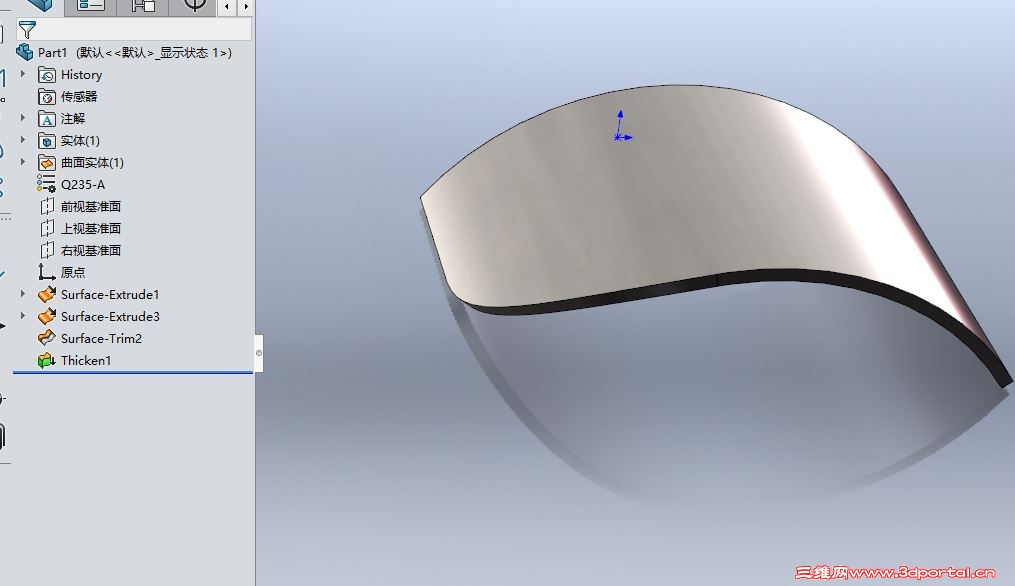
Task: Expand the Surface-Extrude1 feature
Action: click(x=23, y=295)
